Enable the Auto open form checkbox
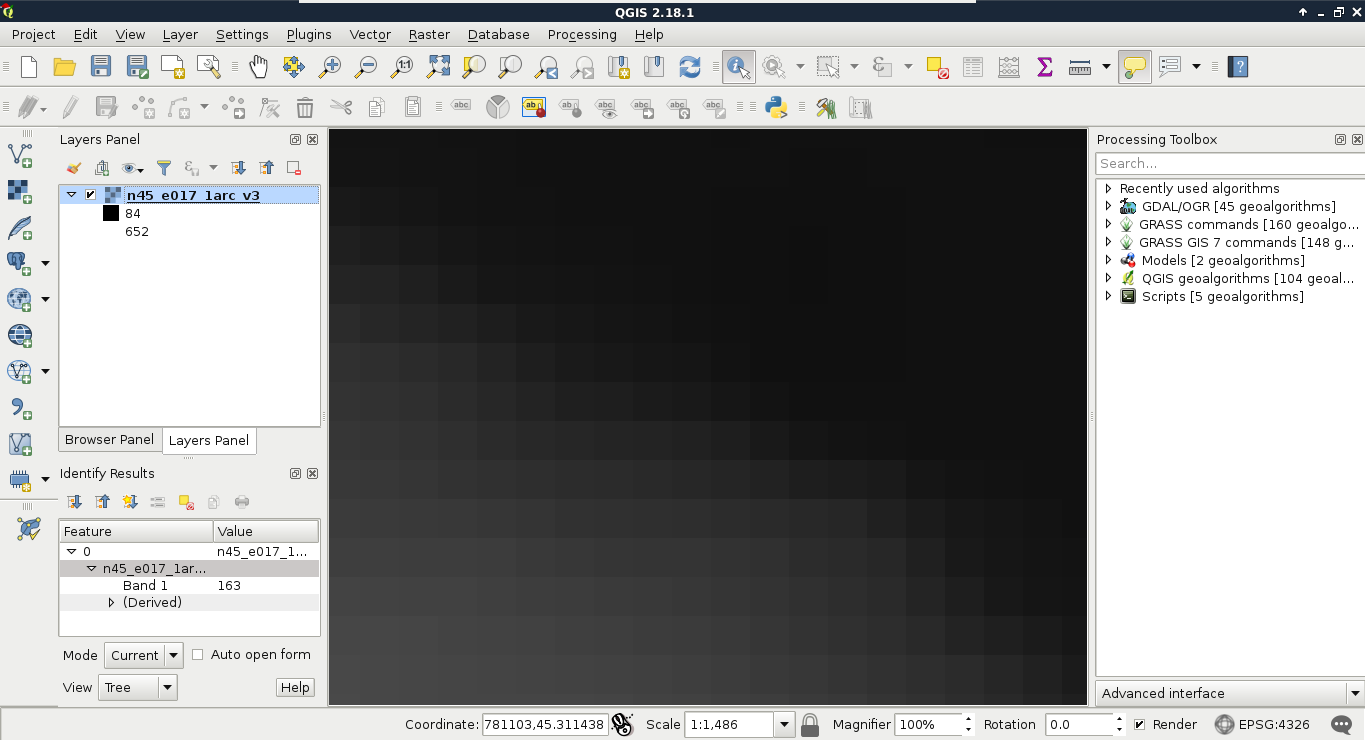 [x=198, y=655]
